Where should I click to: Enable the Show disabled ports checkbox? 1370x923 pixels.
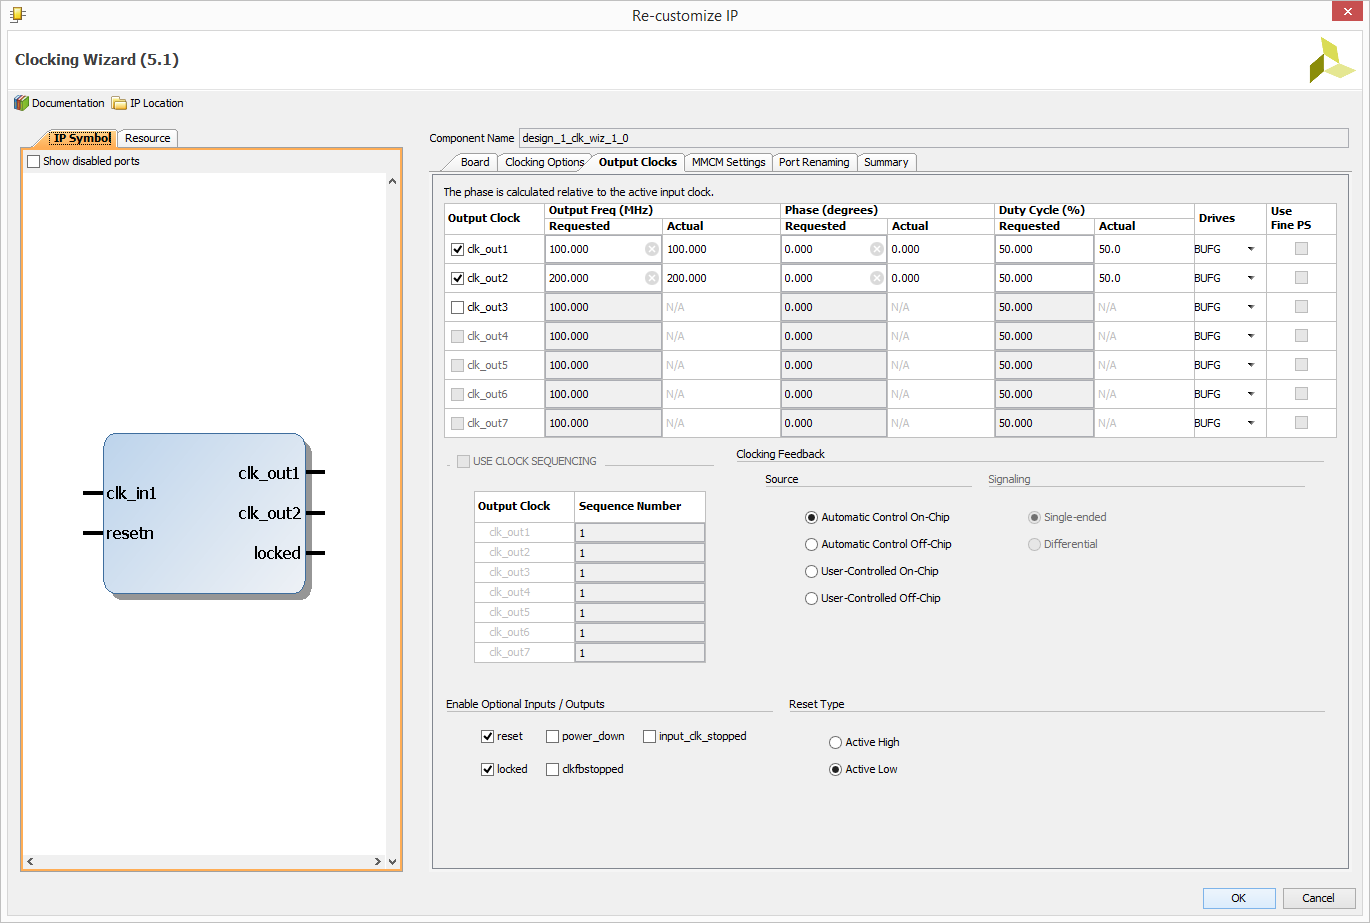(34, 161)
